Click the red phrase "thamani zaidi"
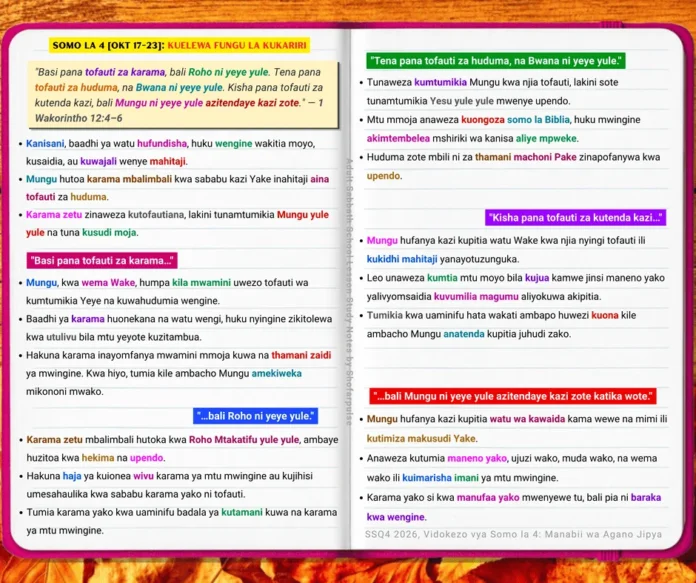 (301, 355)
